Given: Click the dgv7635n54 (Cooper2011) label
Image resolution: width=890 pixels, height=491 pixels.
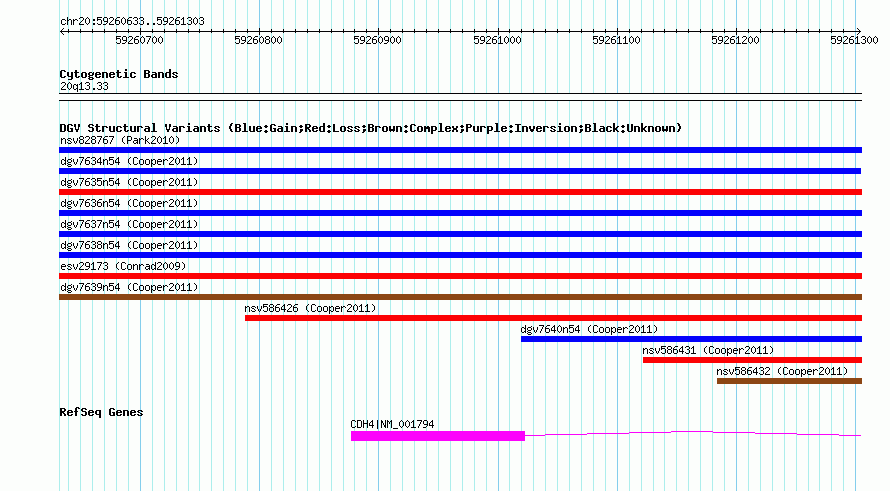Looking at the screenshot, I should click(x=129, y=182).
